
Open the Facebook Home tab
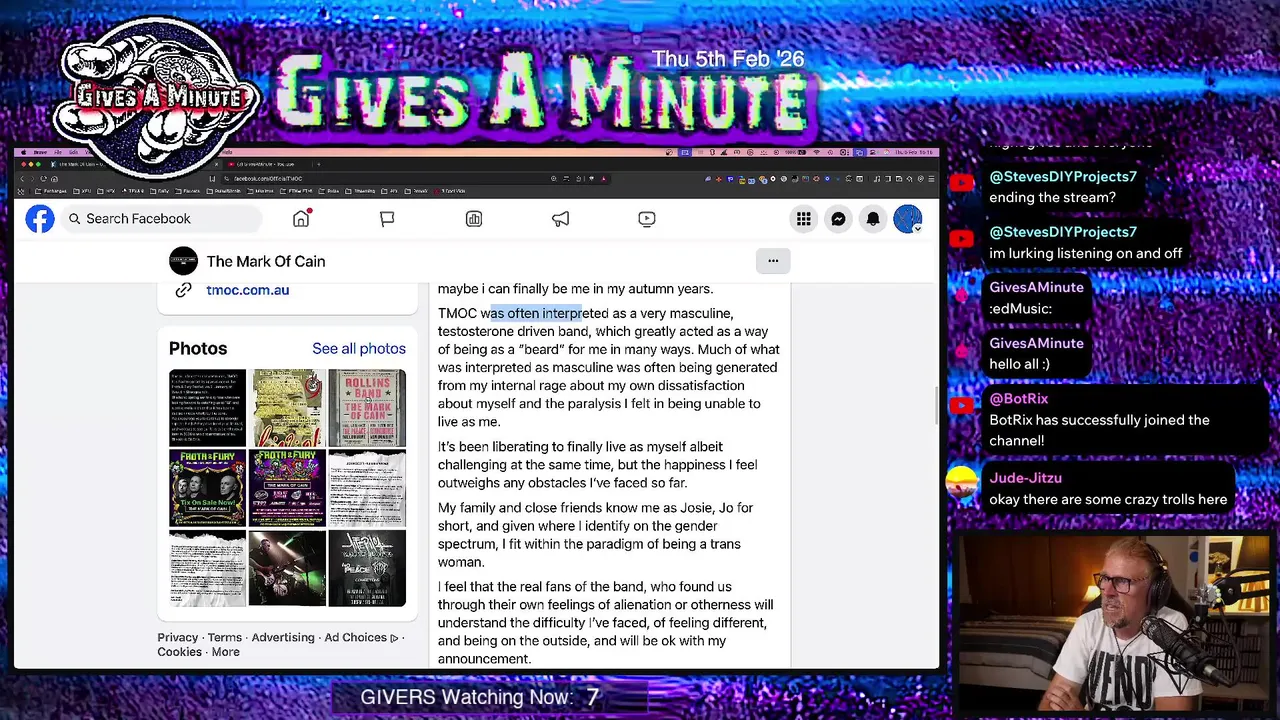point(301,218)
